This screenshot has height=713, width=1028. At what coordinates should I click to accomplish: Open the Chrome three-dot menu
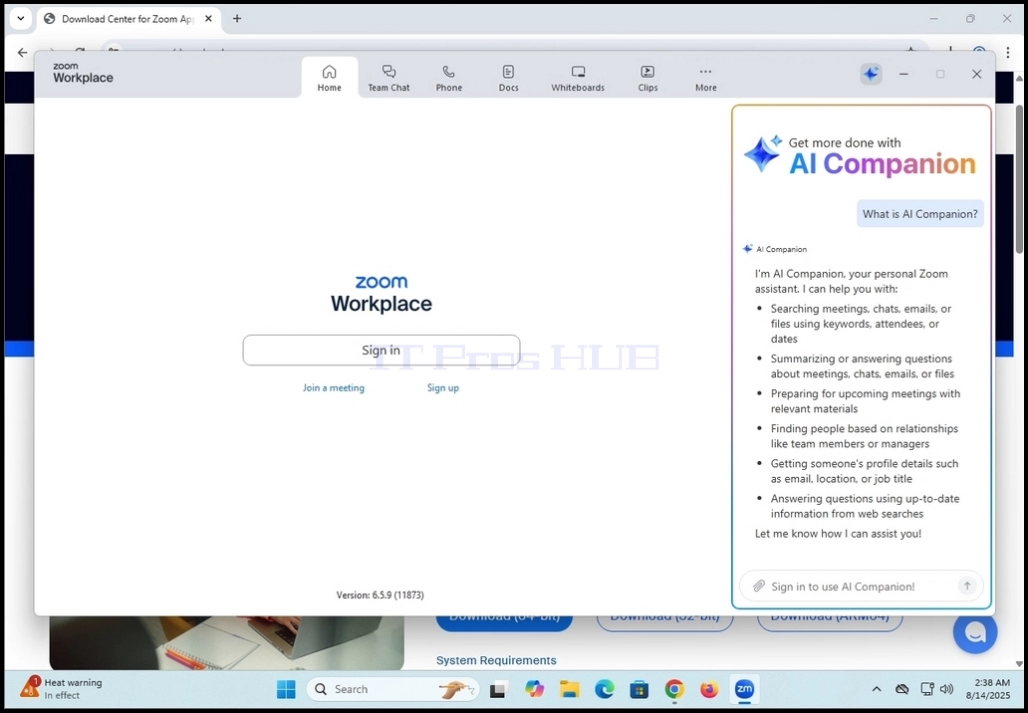[1008, 52]
